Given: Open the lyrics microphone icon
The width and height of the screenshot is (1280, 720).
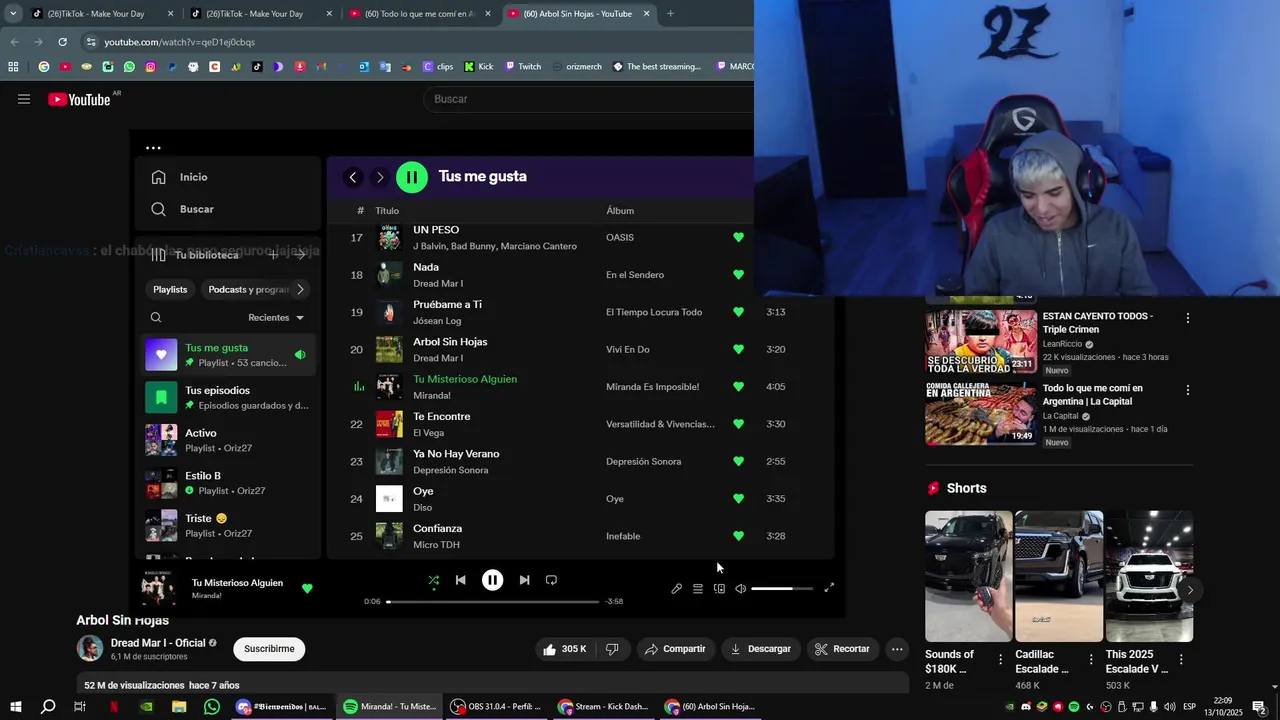Looking at the screenshot, I should [x=676, y=589].
